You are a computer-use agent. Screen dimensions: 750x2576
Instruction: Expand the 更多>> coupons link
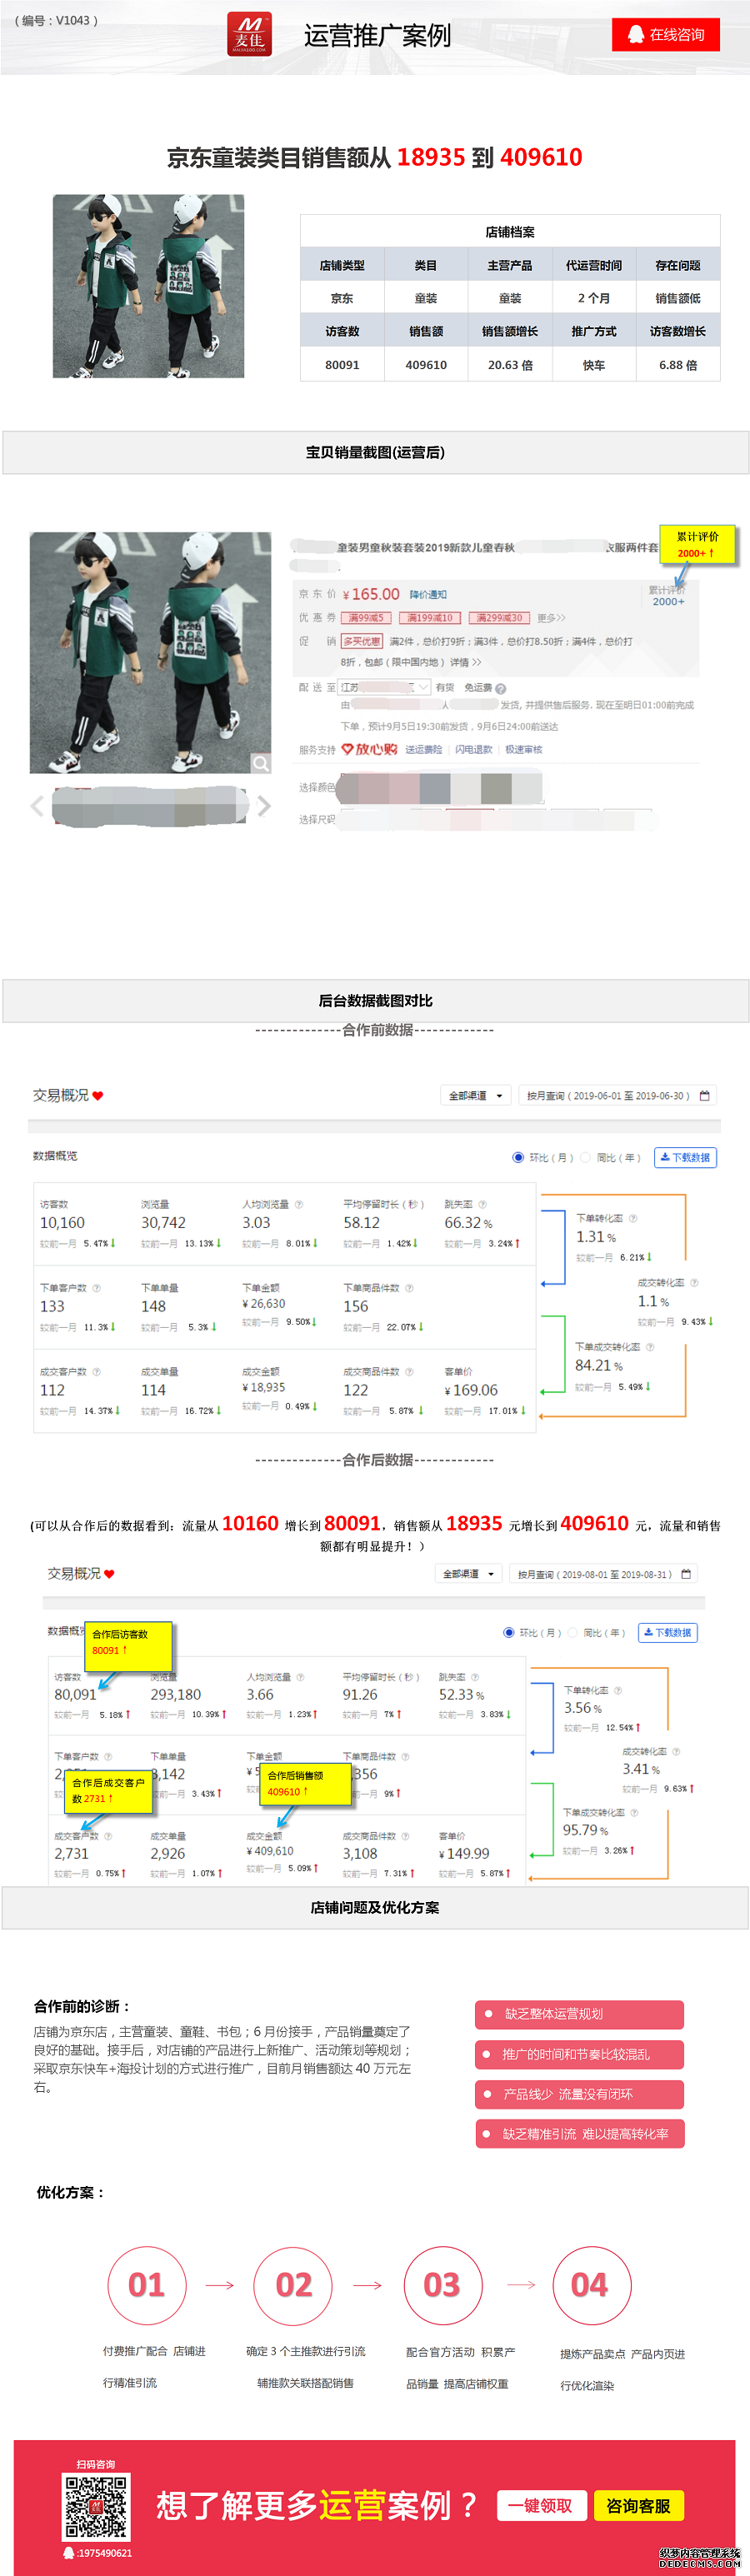pyautogui.click(x=551, y=618)
